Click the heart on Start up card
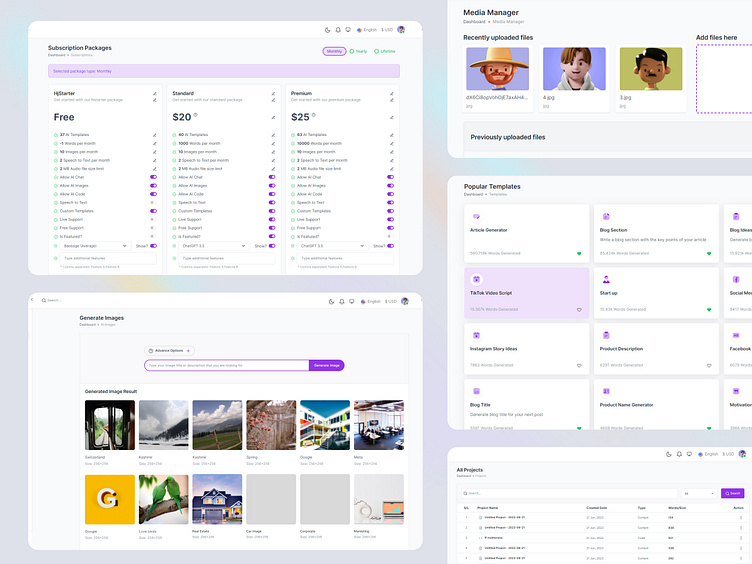 [x=709, y=310]
